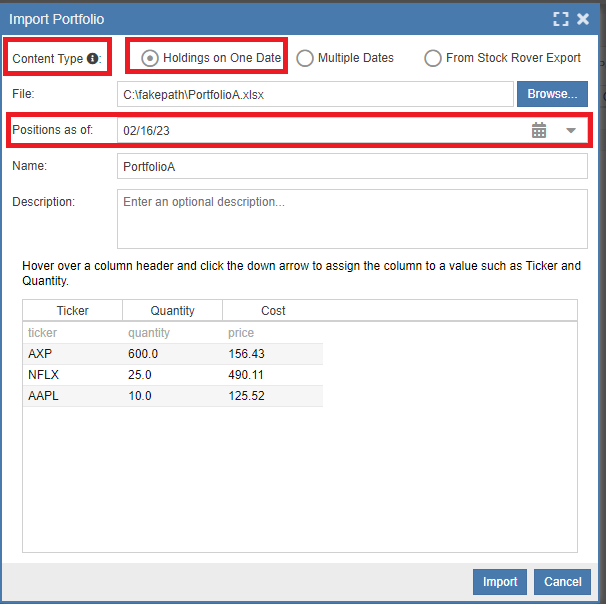The image size is (606, 604).
Task: Click the File path input field
Action: 314,94
